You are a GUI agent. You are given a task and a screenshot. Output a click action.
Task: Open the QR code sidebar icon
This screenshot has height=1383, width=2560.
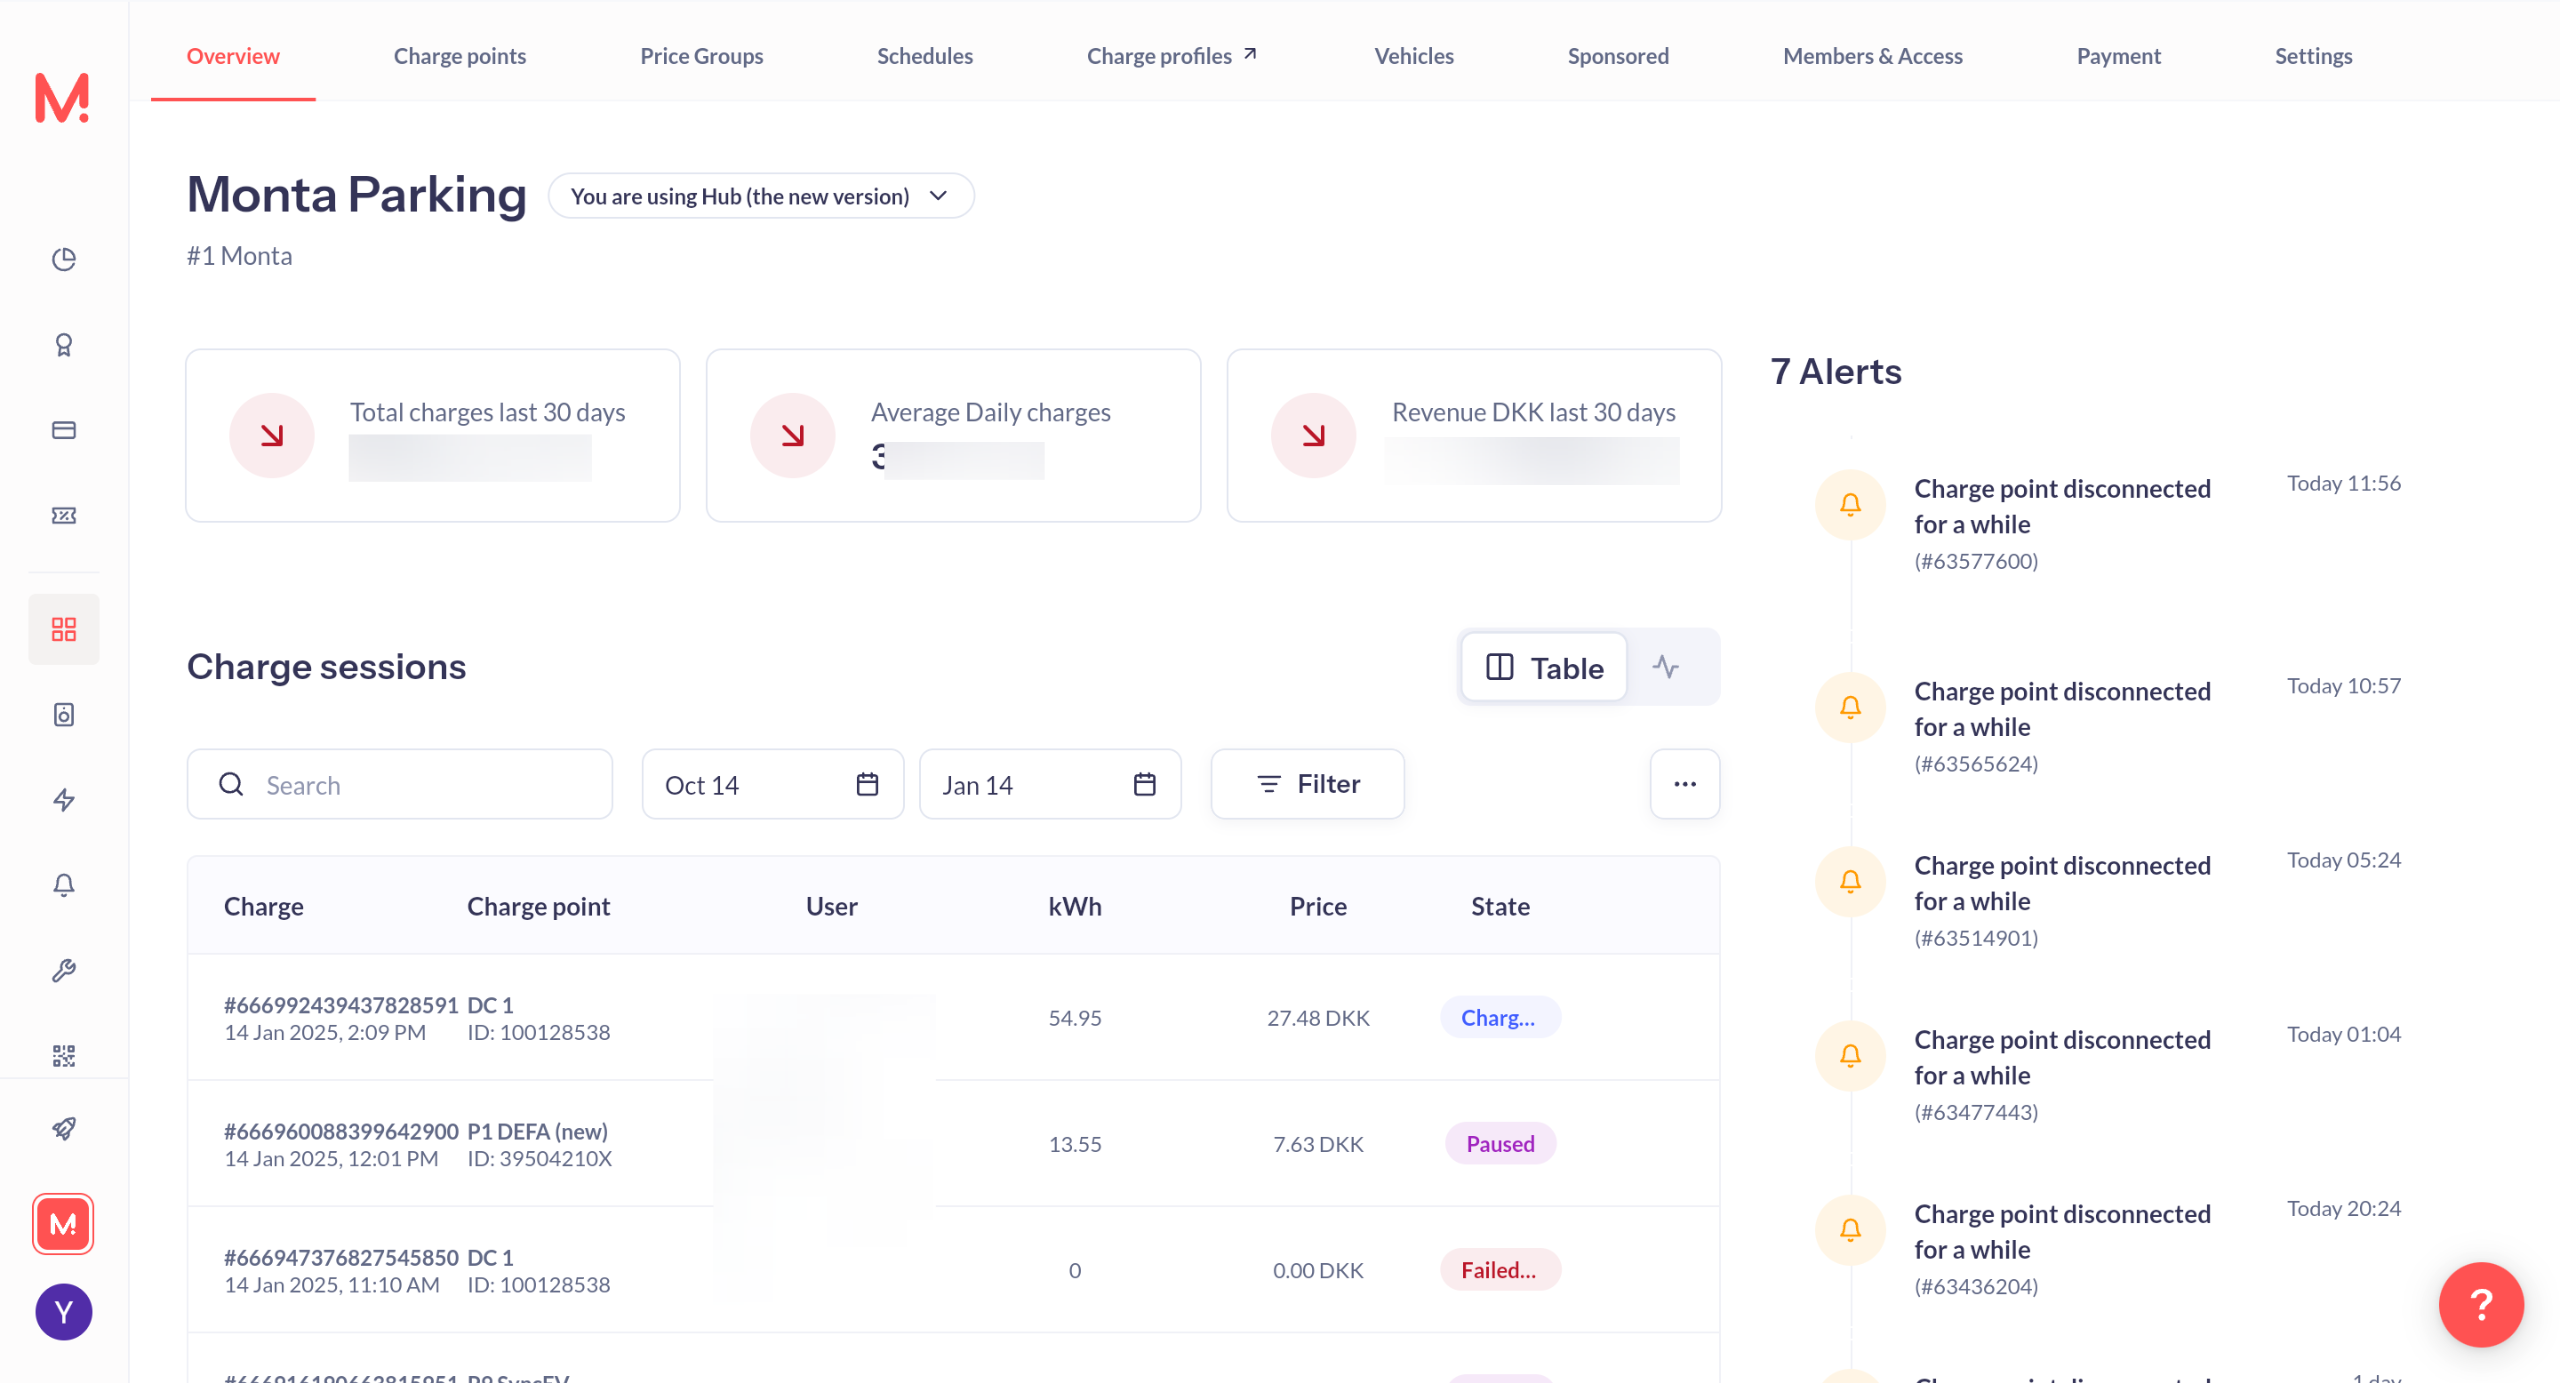[x=64, y=1055]
